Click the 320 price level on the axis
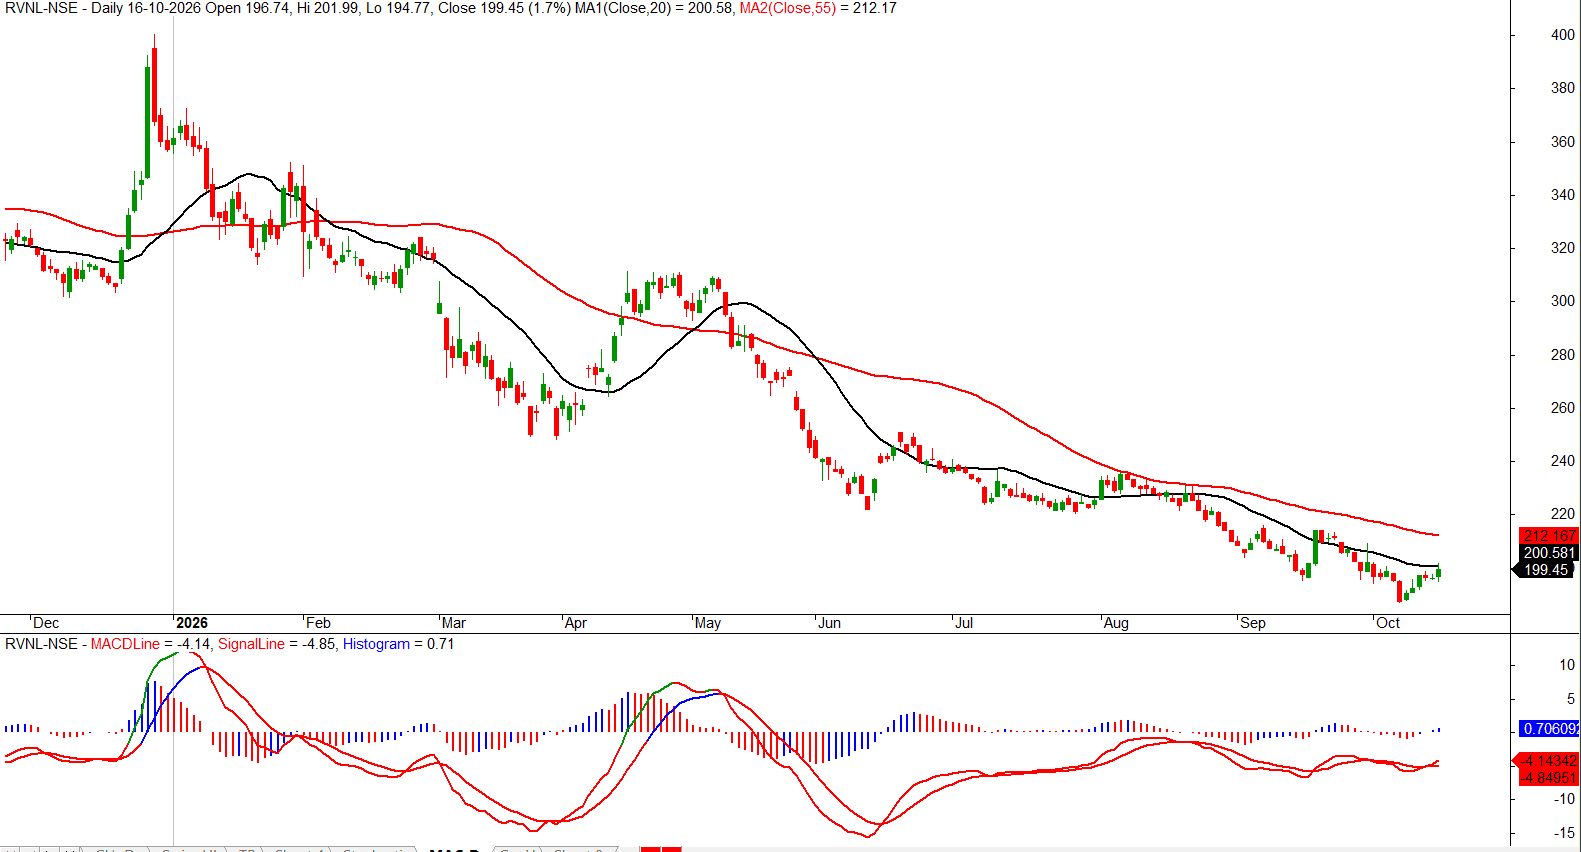The width and height of the screenshot is (1581, 852). click(1563, 248)
